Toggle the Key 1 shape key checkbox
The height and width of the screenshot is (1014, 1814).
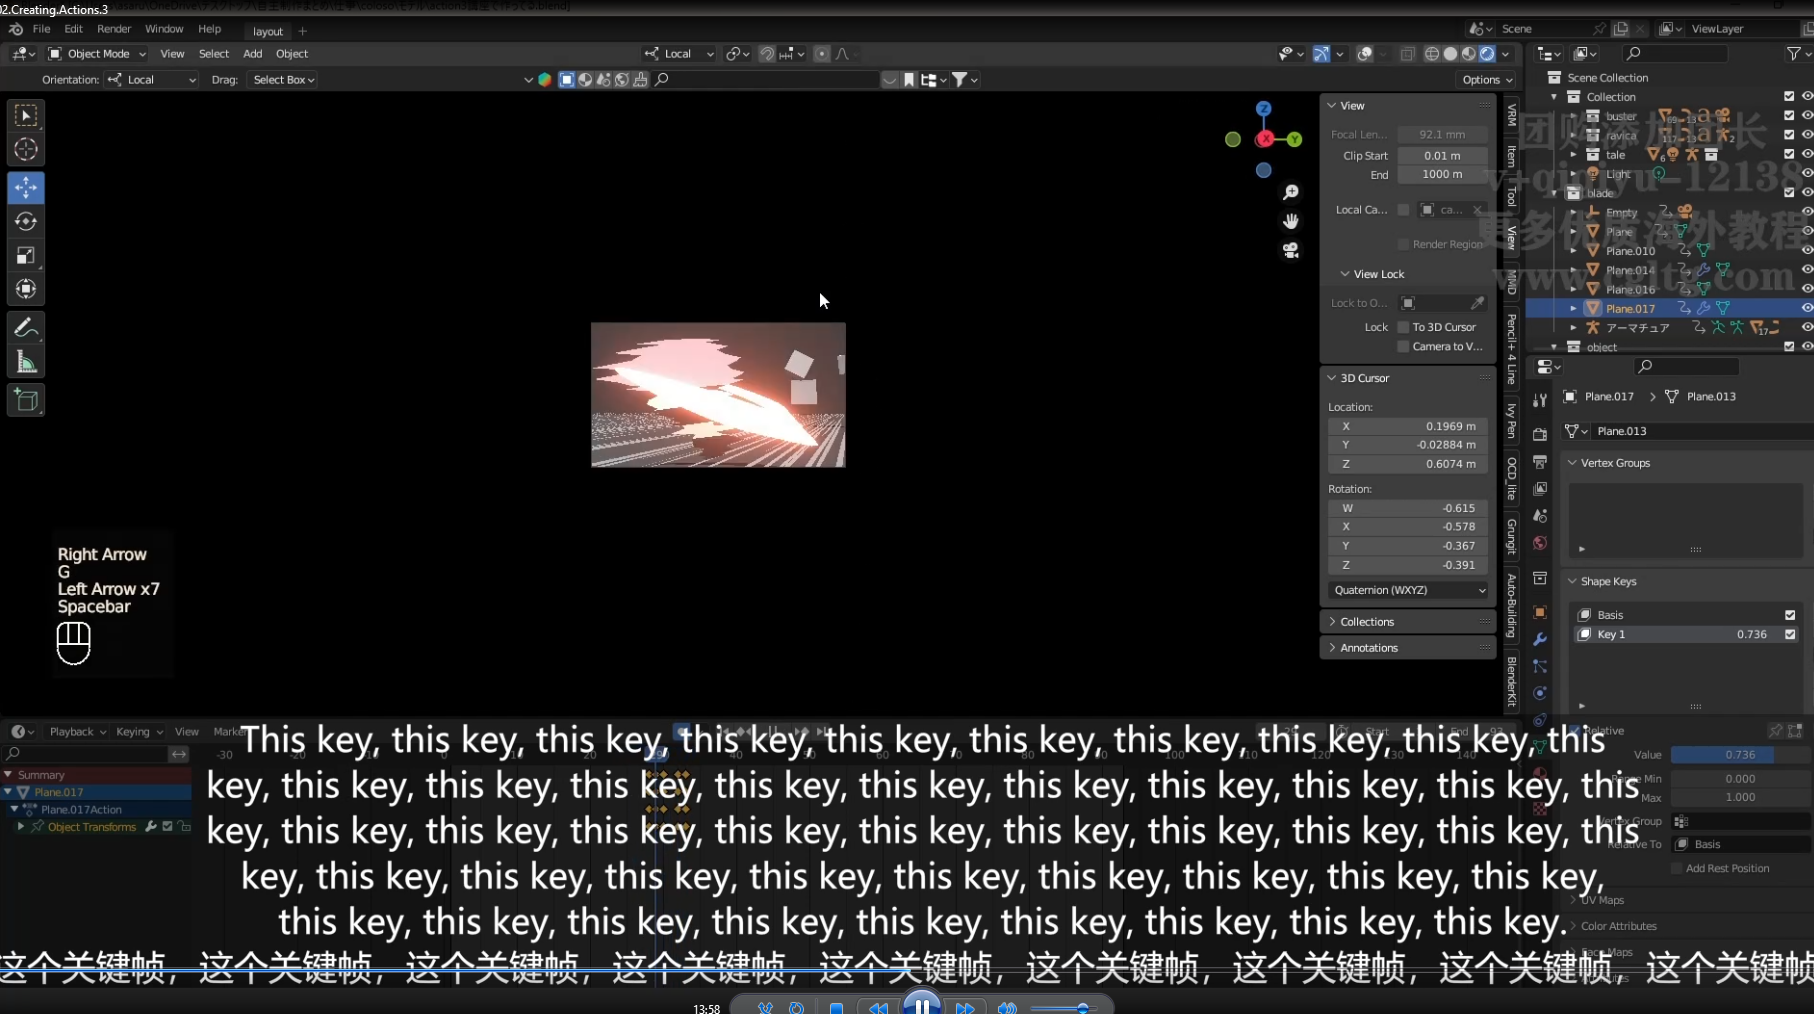[1790, 634]
